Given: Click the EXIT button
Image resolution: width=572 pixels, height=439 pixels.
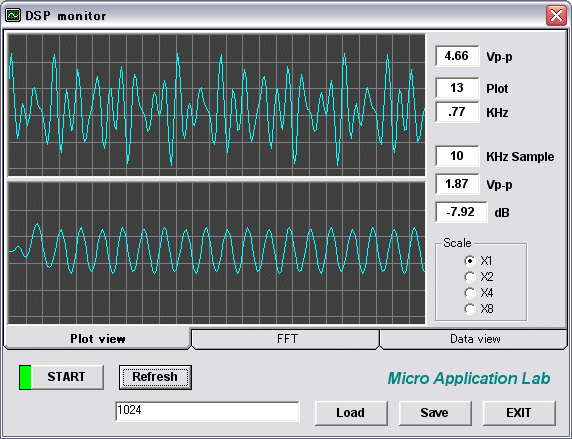Looking at the screenshot, I should [x=519, y=413].
